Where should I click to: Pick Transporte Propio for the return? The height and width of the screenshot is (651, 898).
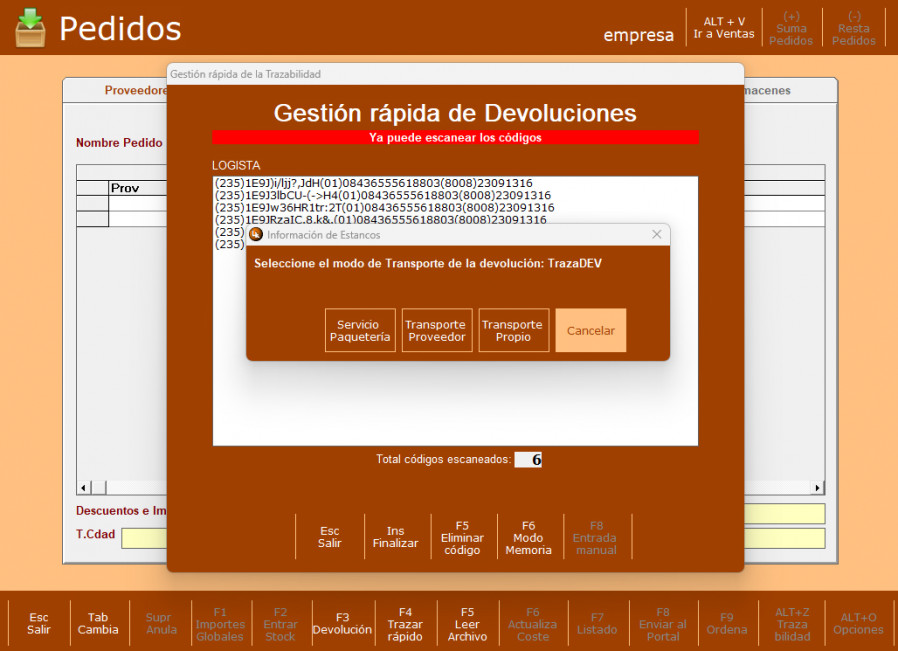(513, 331)
